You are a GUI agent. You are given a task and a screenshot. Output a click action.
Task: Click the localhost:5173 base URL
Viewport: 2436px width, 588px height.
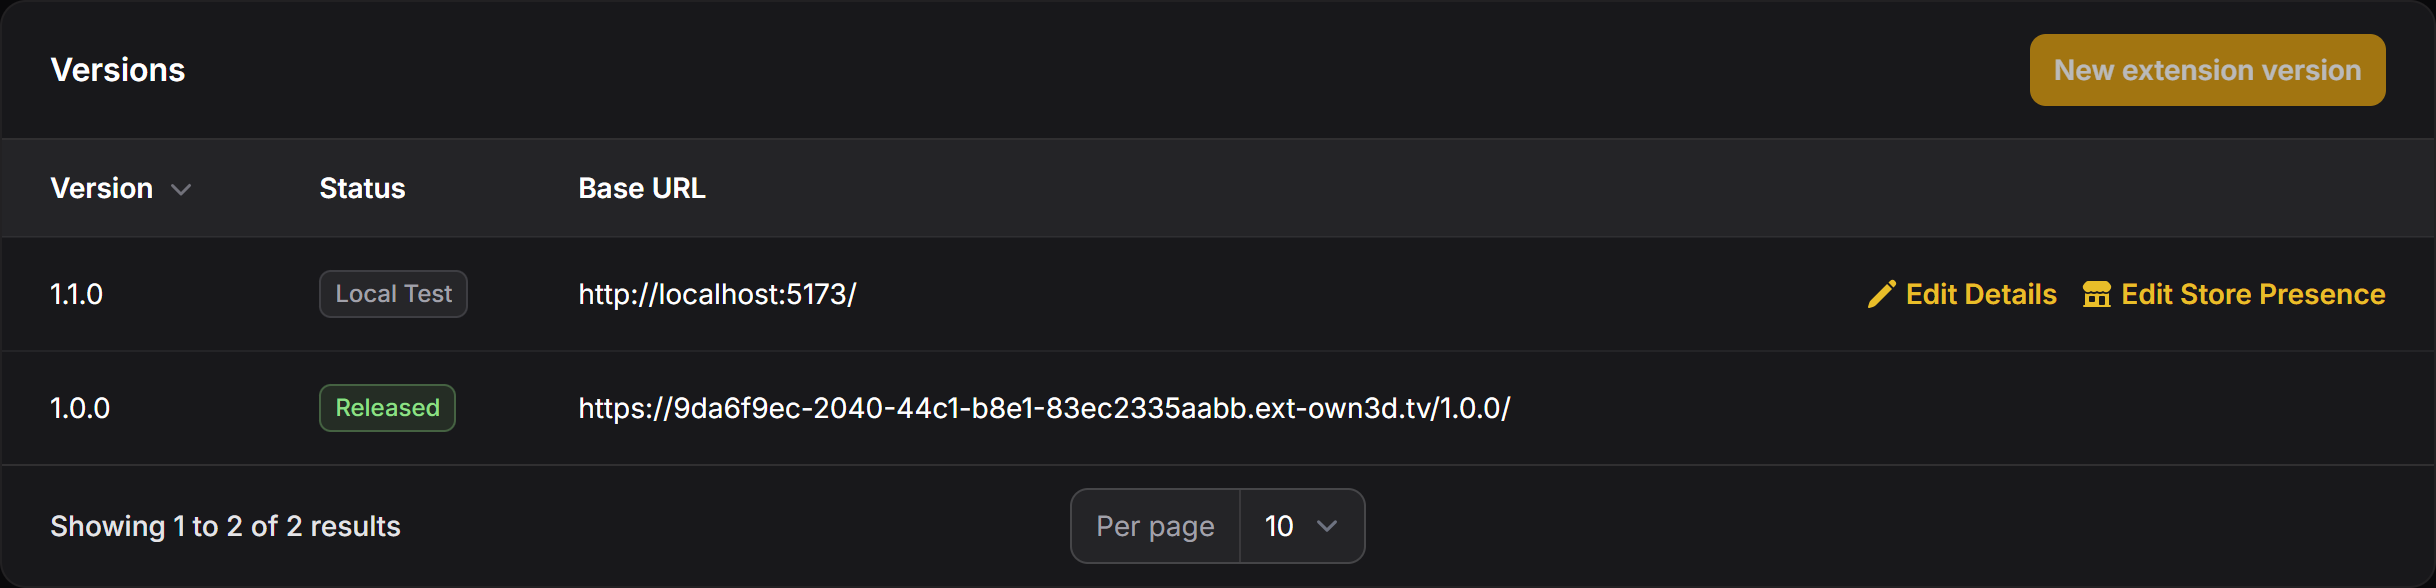pyautogui.click(x=717, y=294)
